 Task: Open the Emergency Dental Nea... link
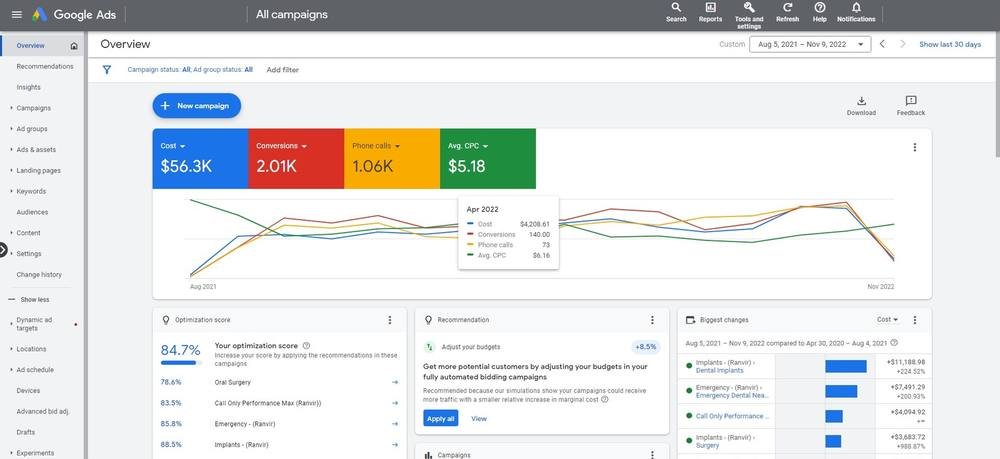coord(732,395)
